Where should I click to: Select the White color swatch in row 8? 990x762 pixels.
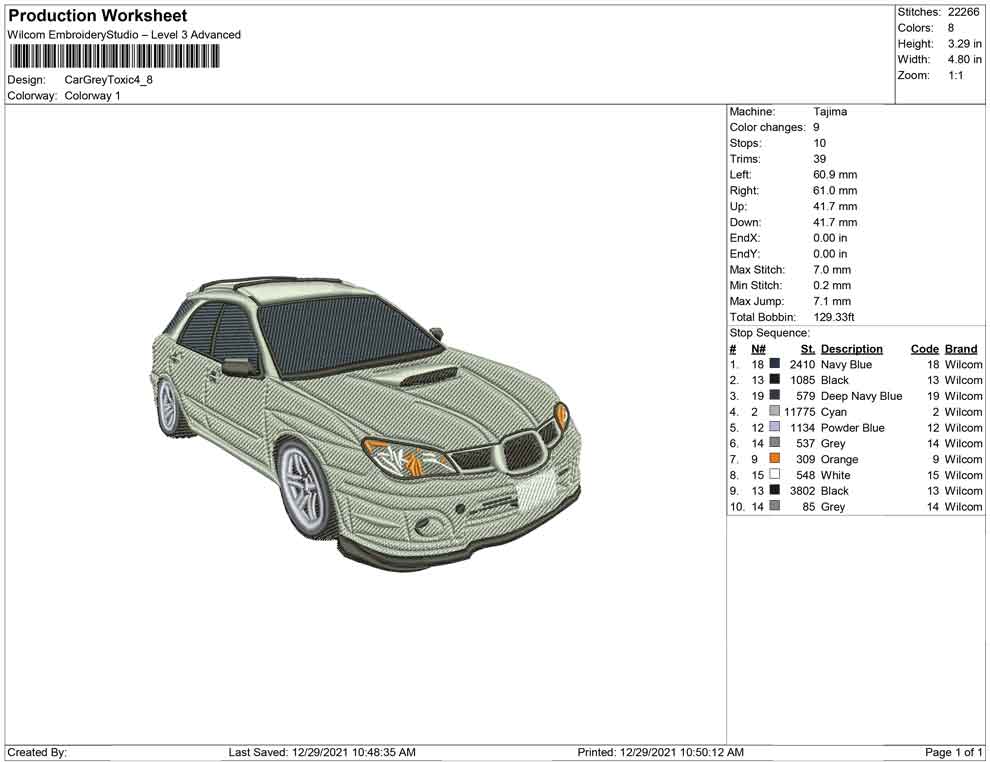(x=775, y=475)
